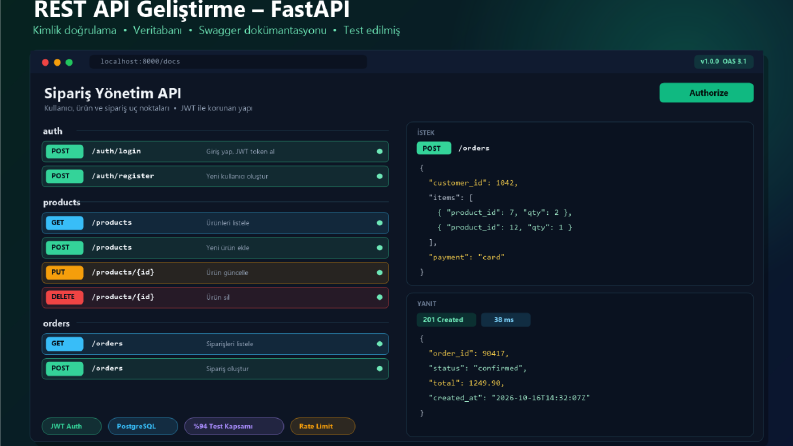Click the POST method badge beside /auth/register
Image resolution: width=793 pixels, height=446 pixels.
64,176
